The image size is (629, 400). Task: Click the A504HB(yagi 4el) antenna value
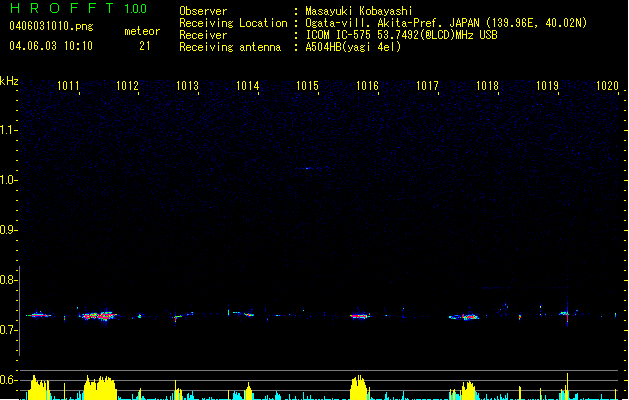tap(353, 47)
